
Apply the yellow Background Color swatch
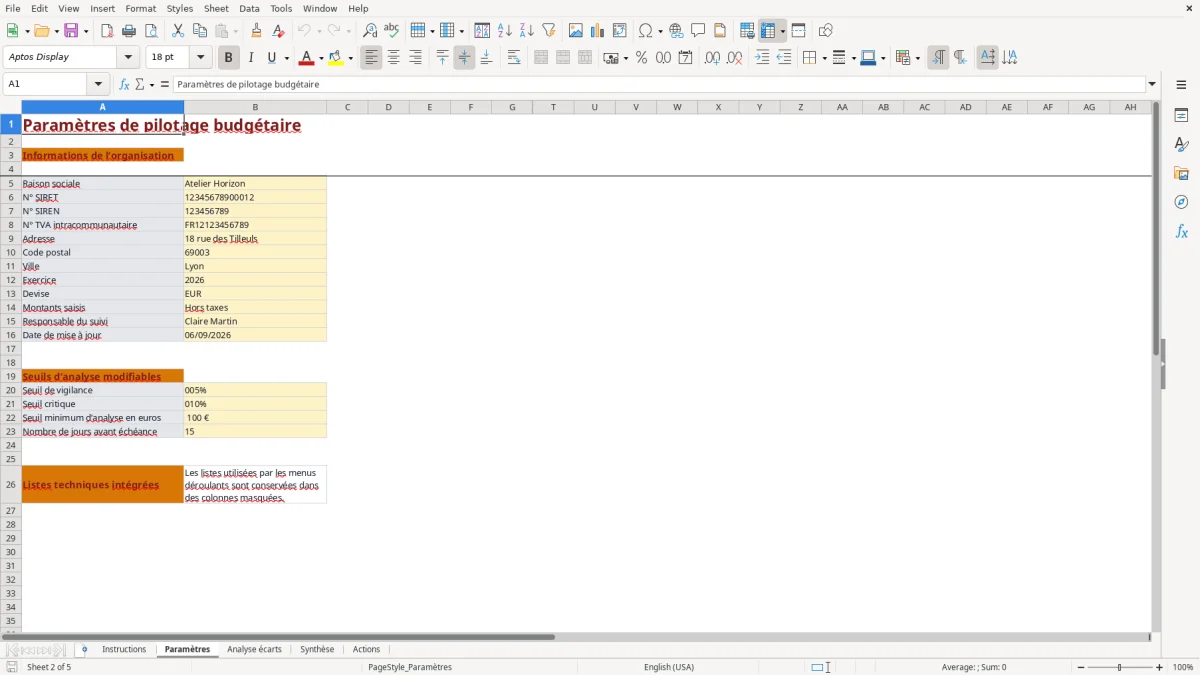336,58
